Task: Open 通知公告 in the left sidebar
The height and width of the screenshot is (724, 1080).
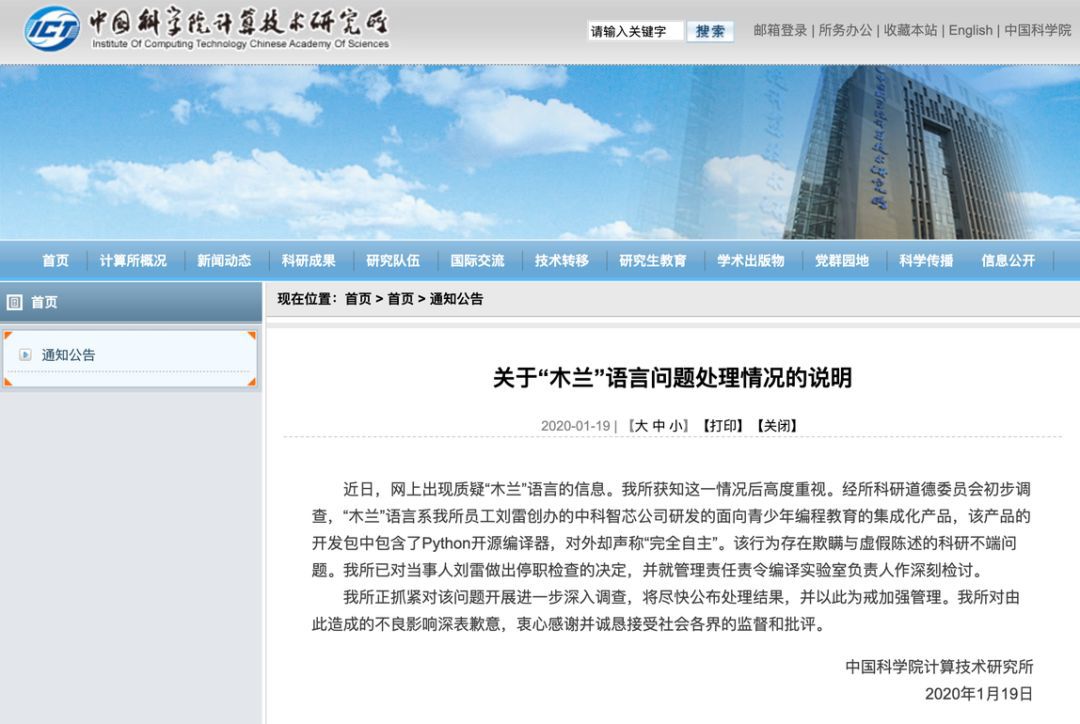Action: [x=68, y=355]
